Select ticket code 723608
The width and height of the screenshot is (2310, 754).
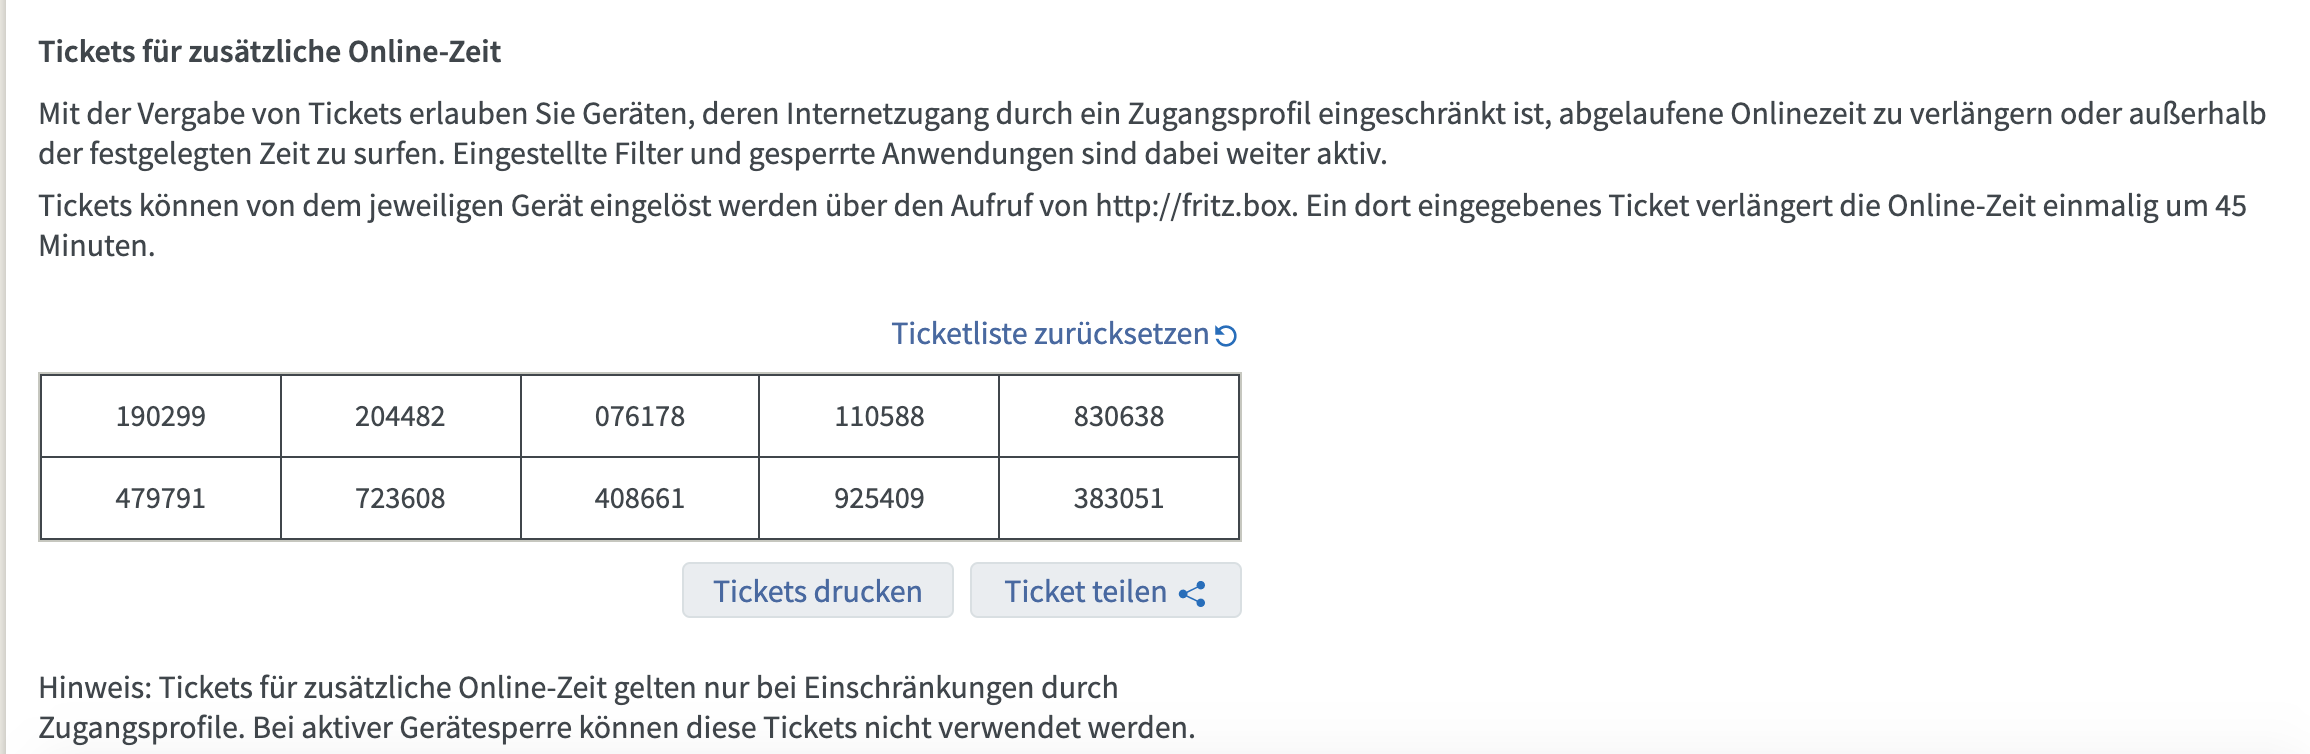(400, 498)
